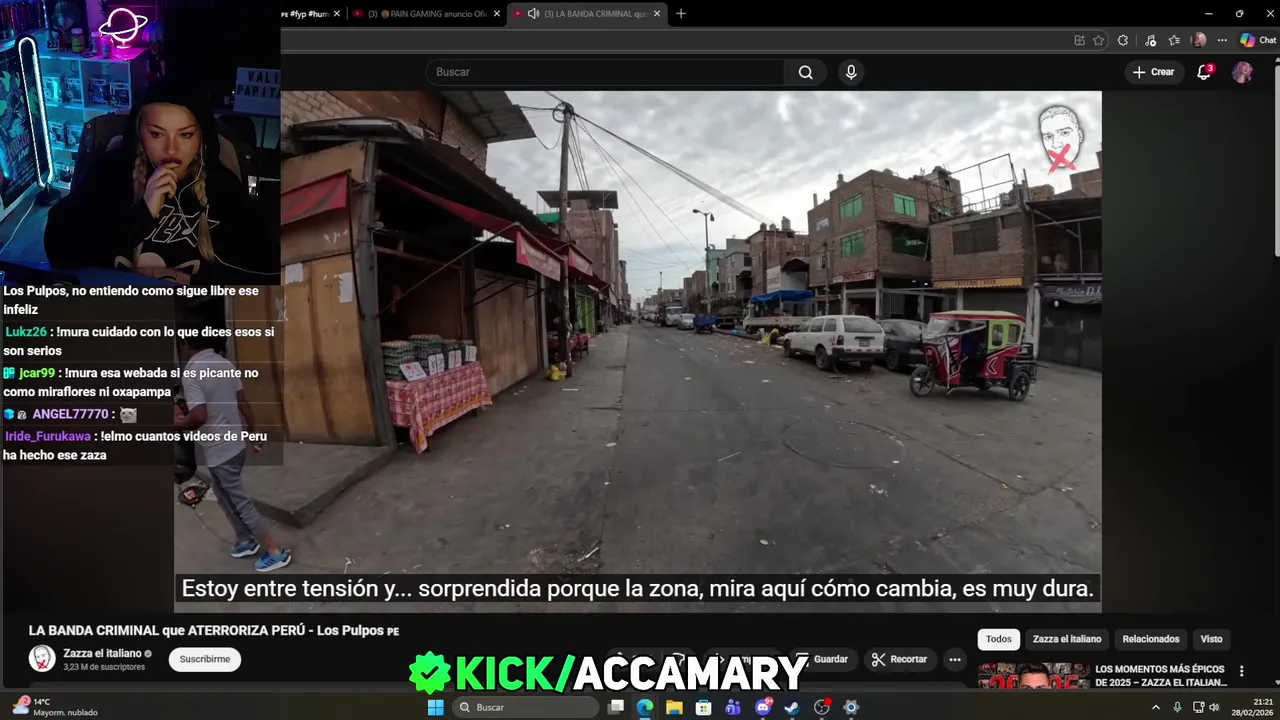
Task: Select the Todos filter chip
Action: (x=998, y=639)
